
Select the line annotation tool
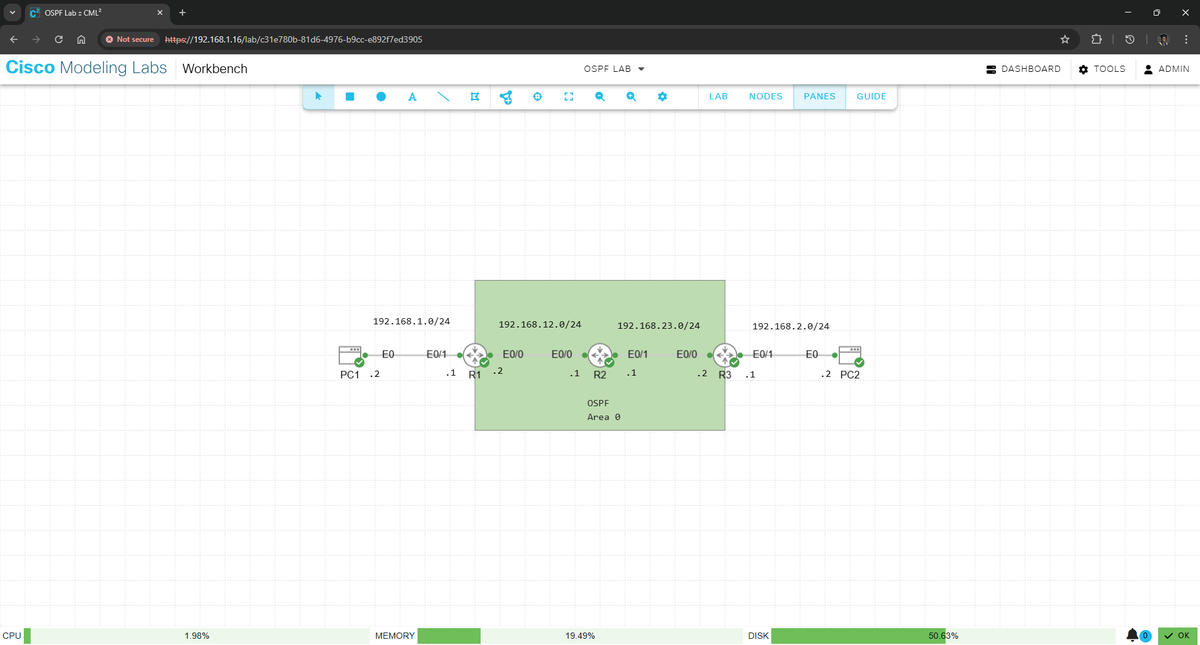443,97
